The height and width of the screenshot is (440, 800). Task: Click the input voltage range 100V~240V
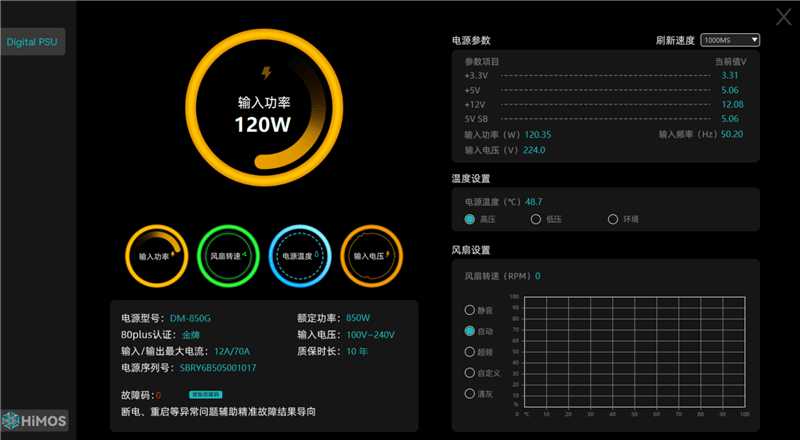pos(370,335)
